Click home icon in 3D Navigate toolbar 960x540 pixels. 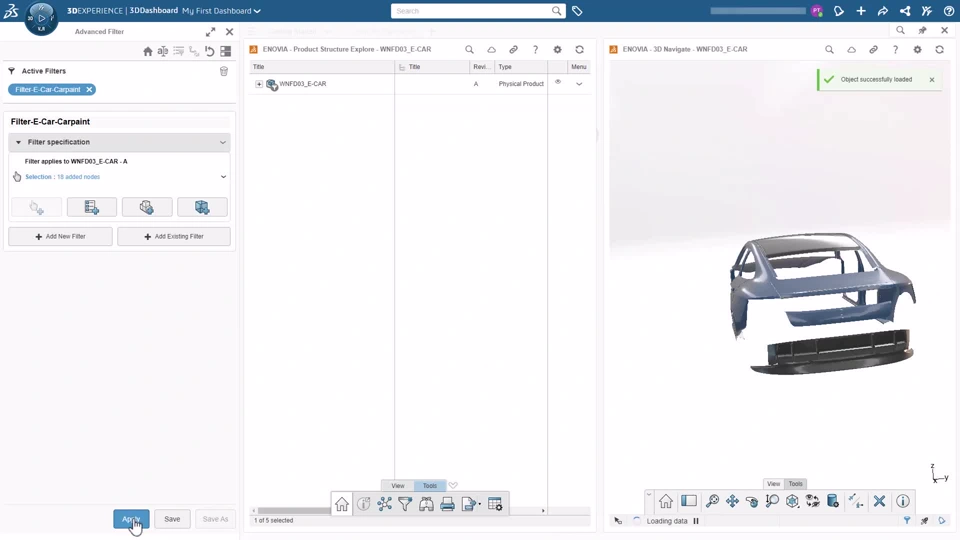point(666,501)
